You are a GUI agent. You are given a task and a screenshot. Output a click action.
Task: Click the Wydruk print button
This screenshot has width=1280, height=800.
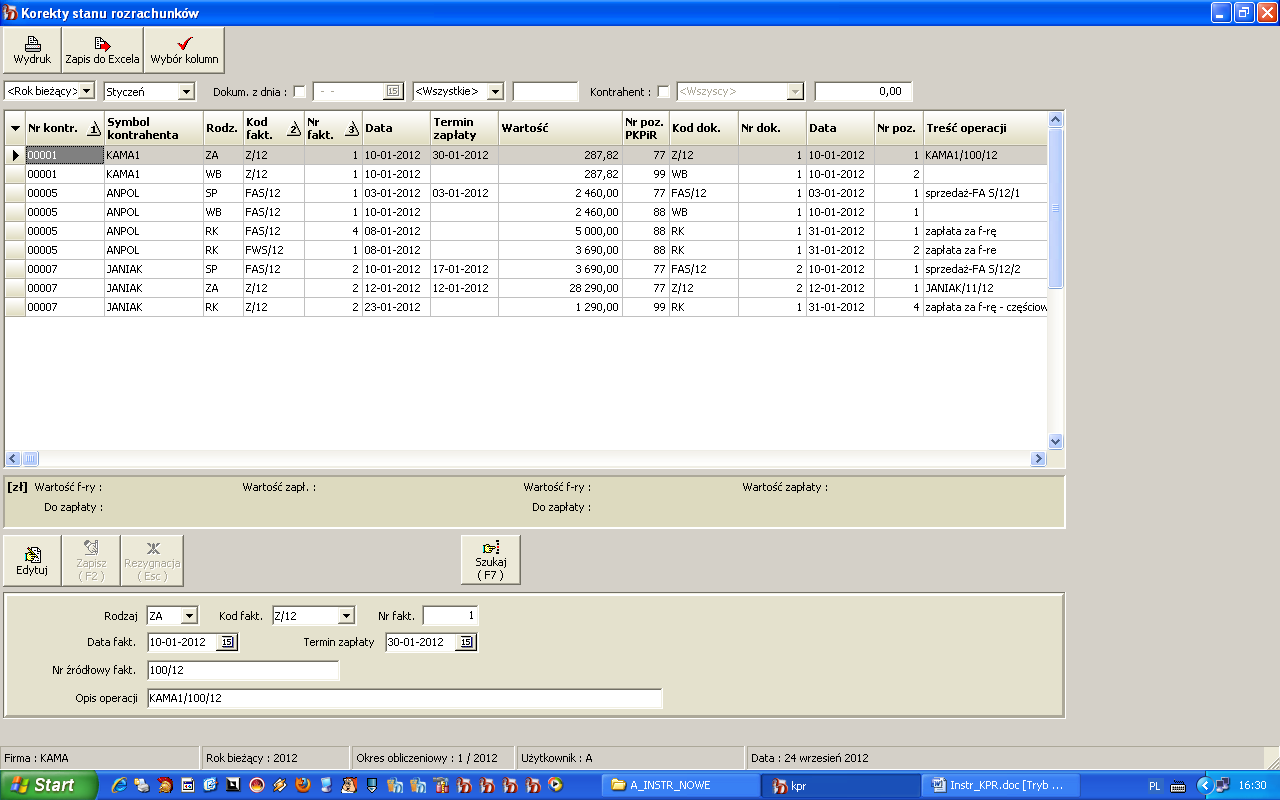[32, 50]
